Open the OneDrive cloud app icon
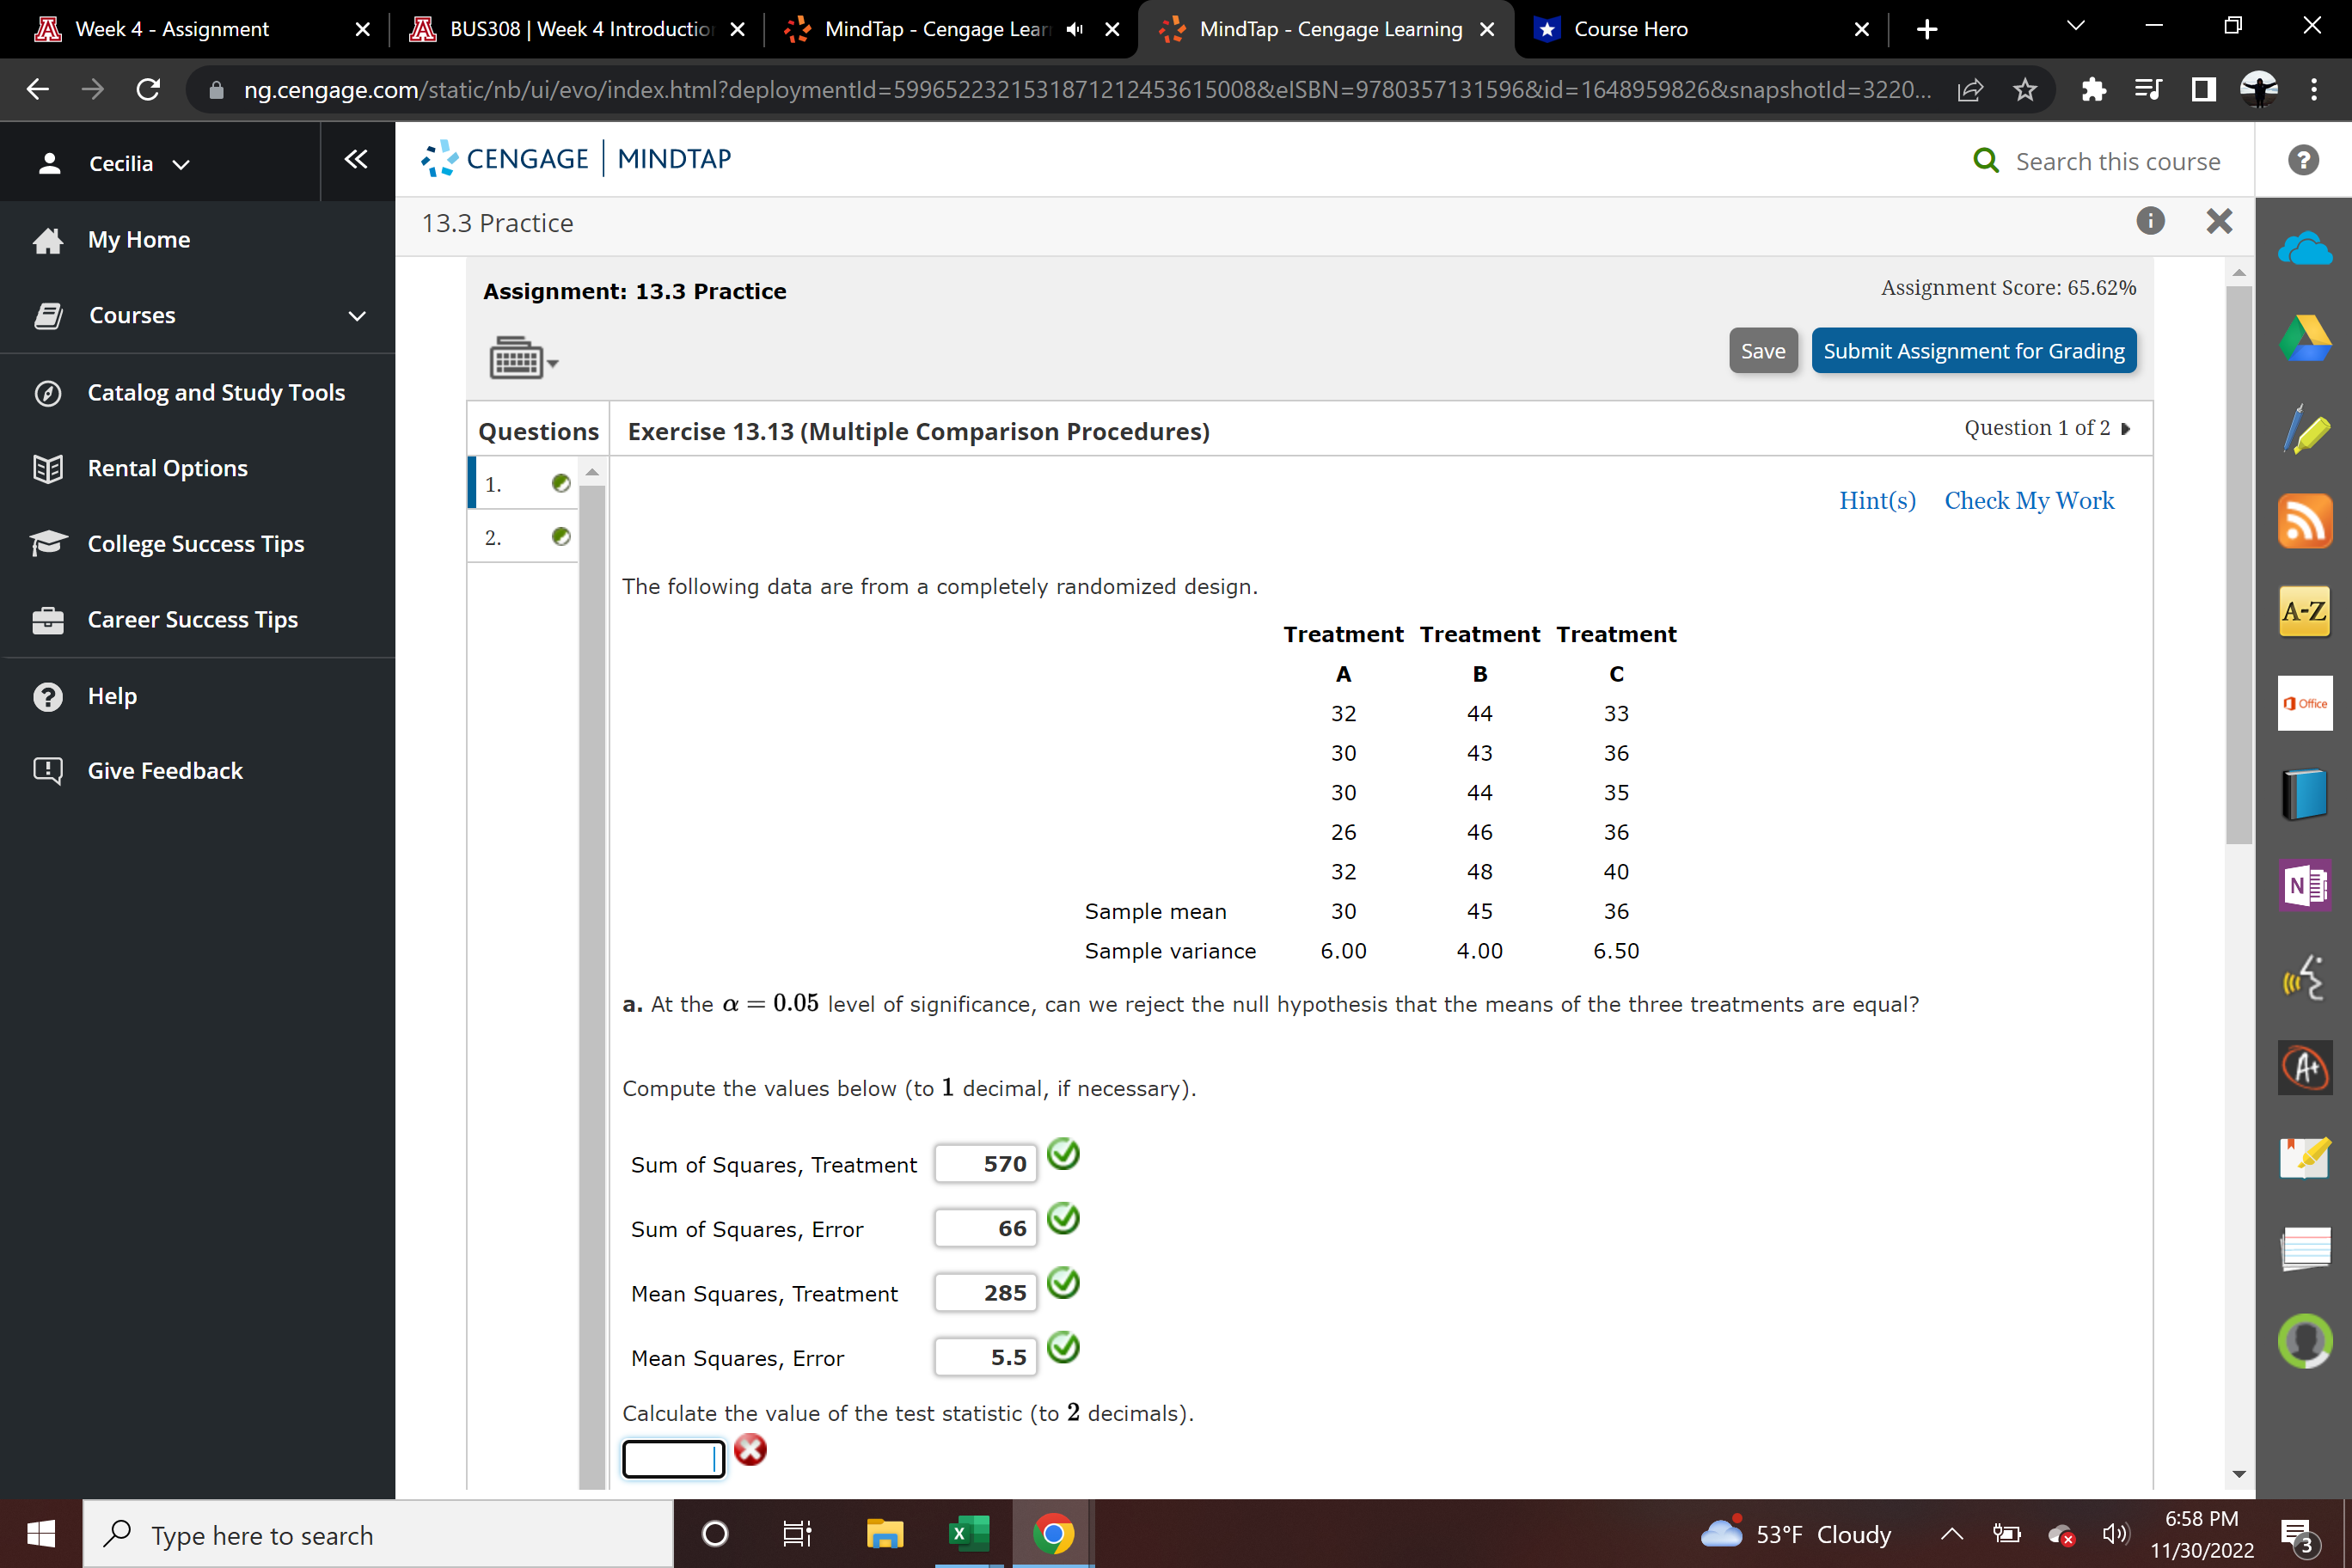2352x1568 pixels. [x=2304, y=248]
